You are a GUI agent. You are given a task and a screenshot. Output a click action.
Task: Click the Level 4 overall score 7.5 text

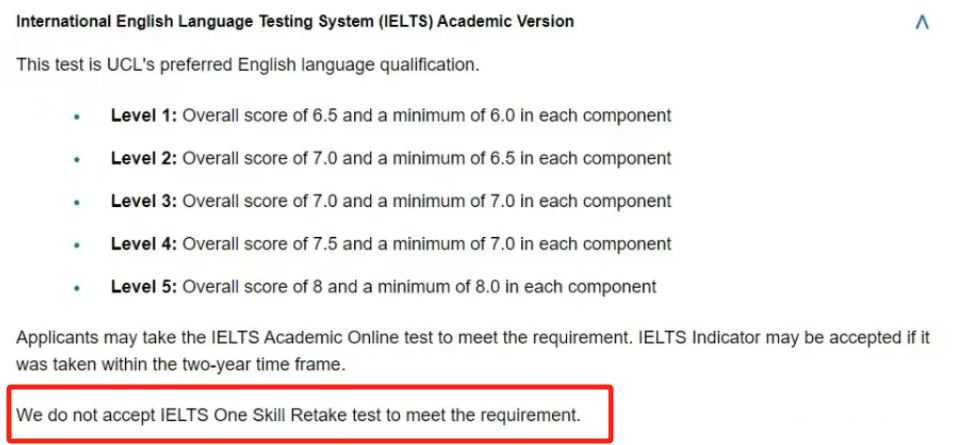coord(260,243)
